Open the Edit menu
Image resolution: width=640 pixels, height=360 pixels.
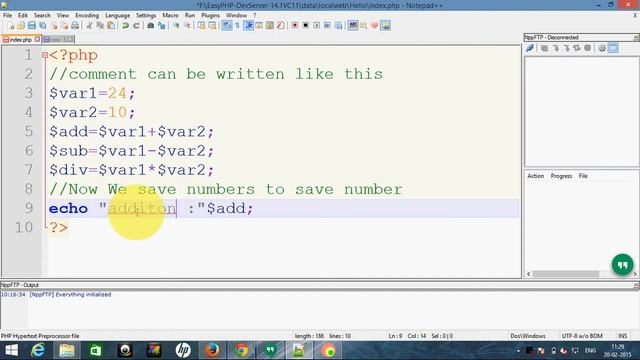(x=23, y=15)
